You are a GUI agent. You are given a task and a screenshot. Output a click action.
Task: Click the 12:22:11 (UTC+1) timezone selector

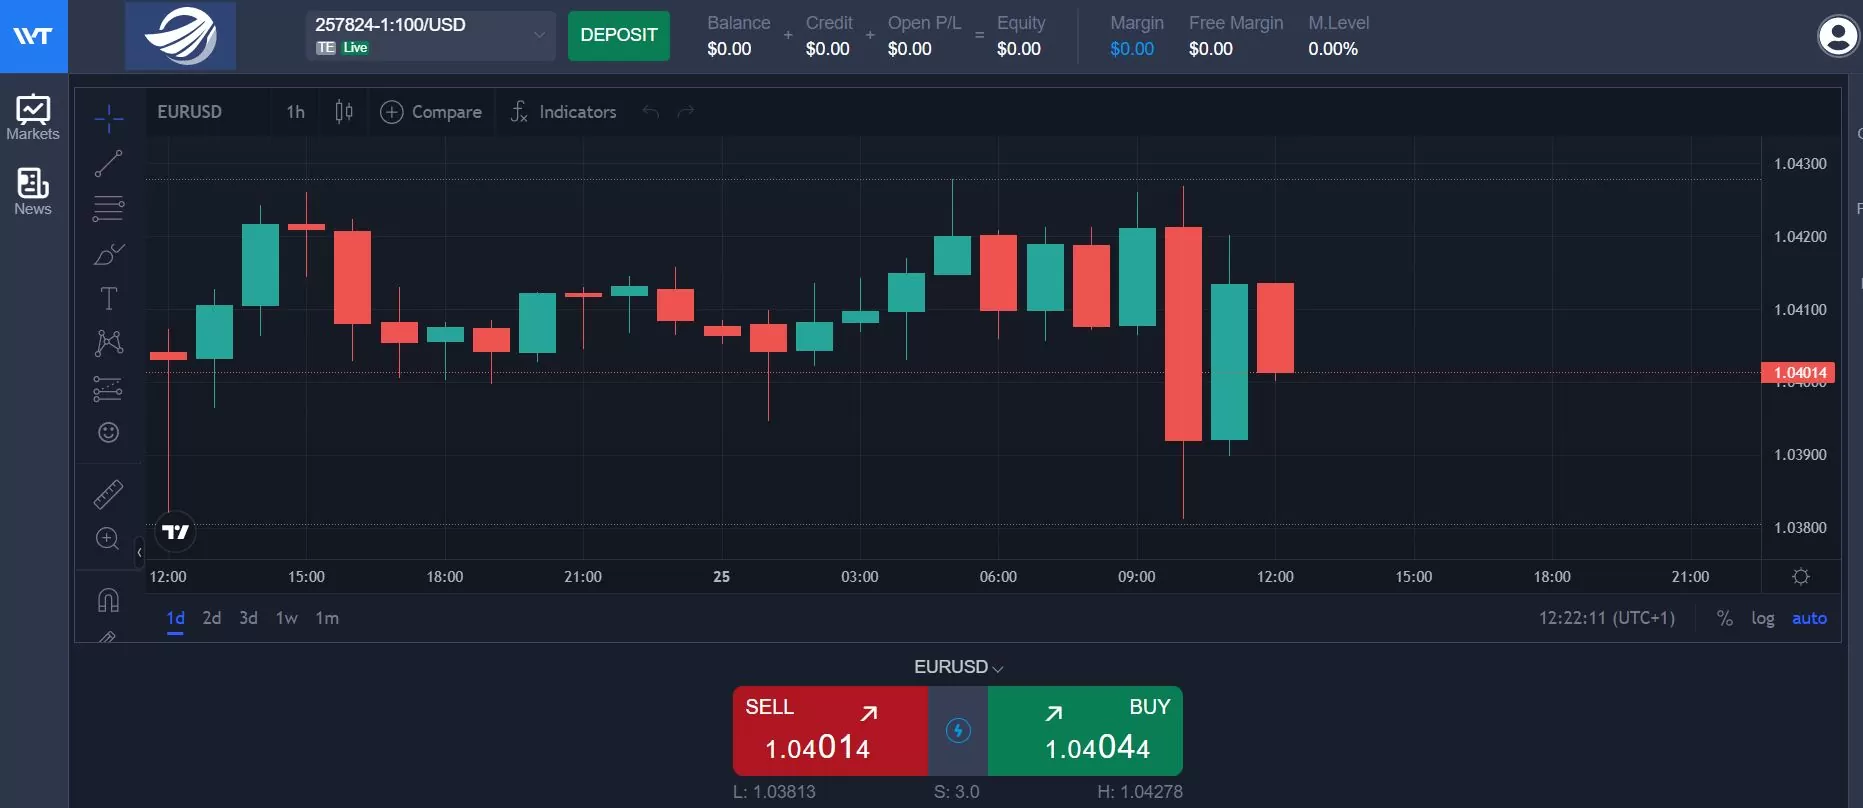1607,618
